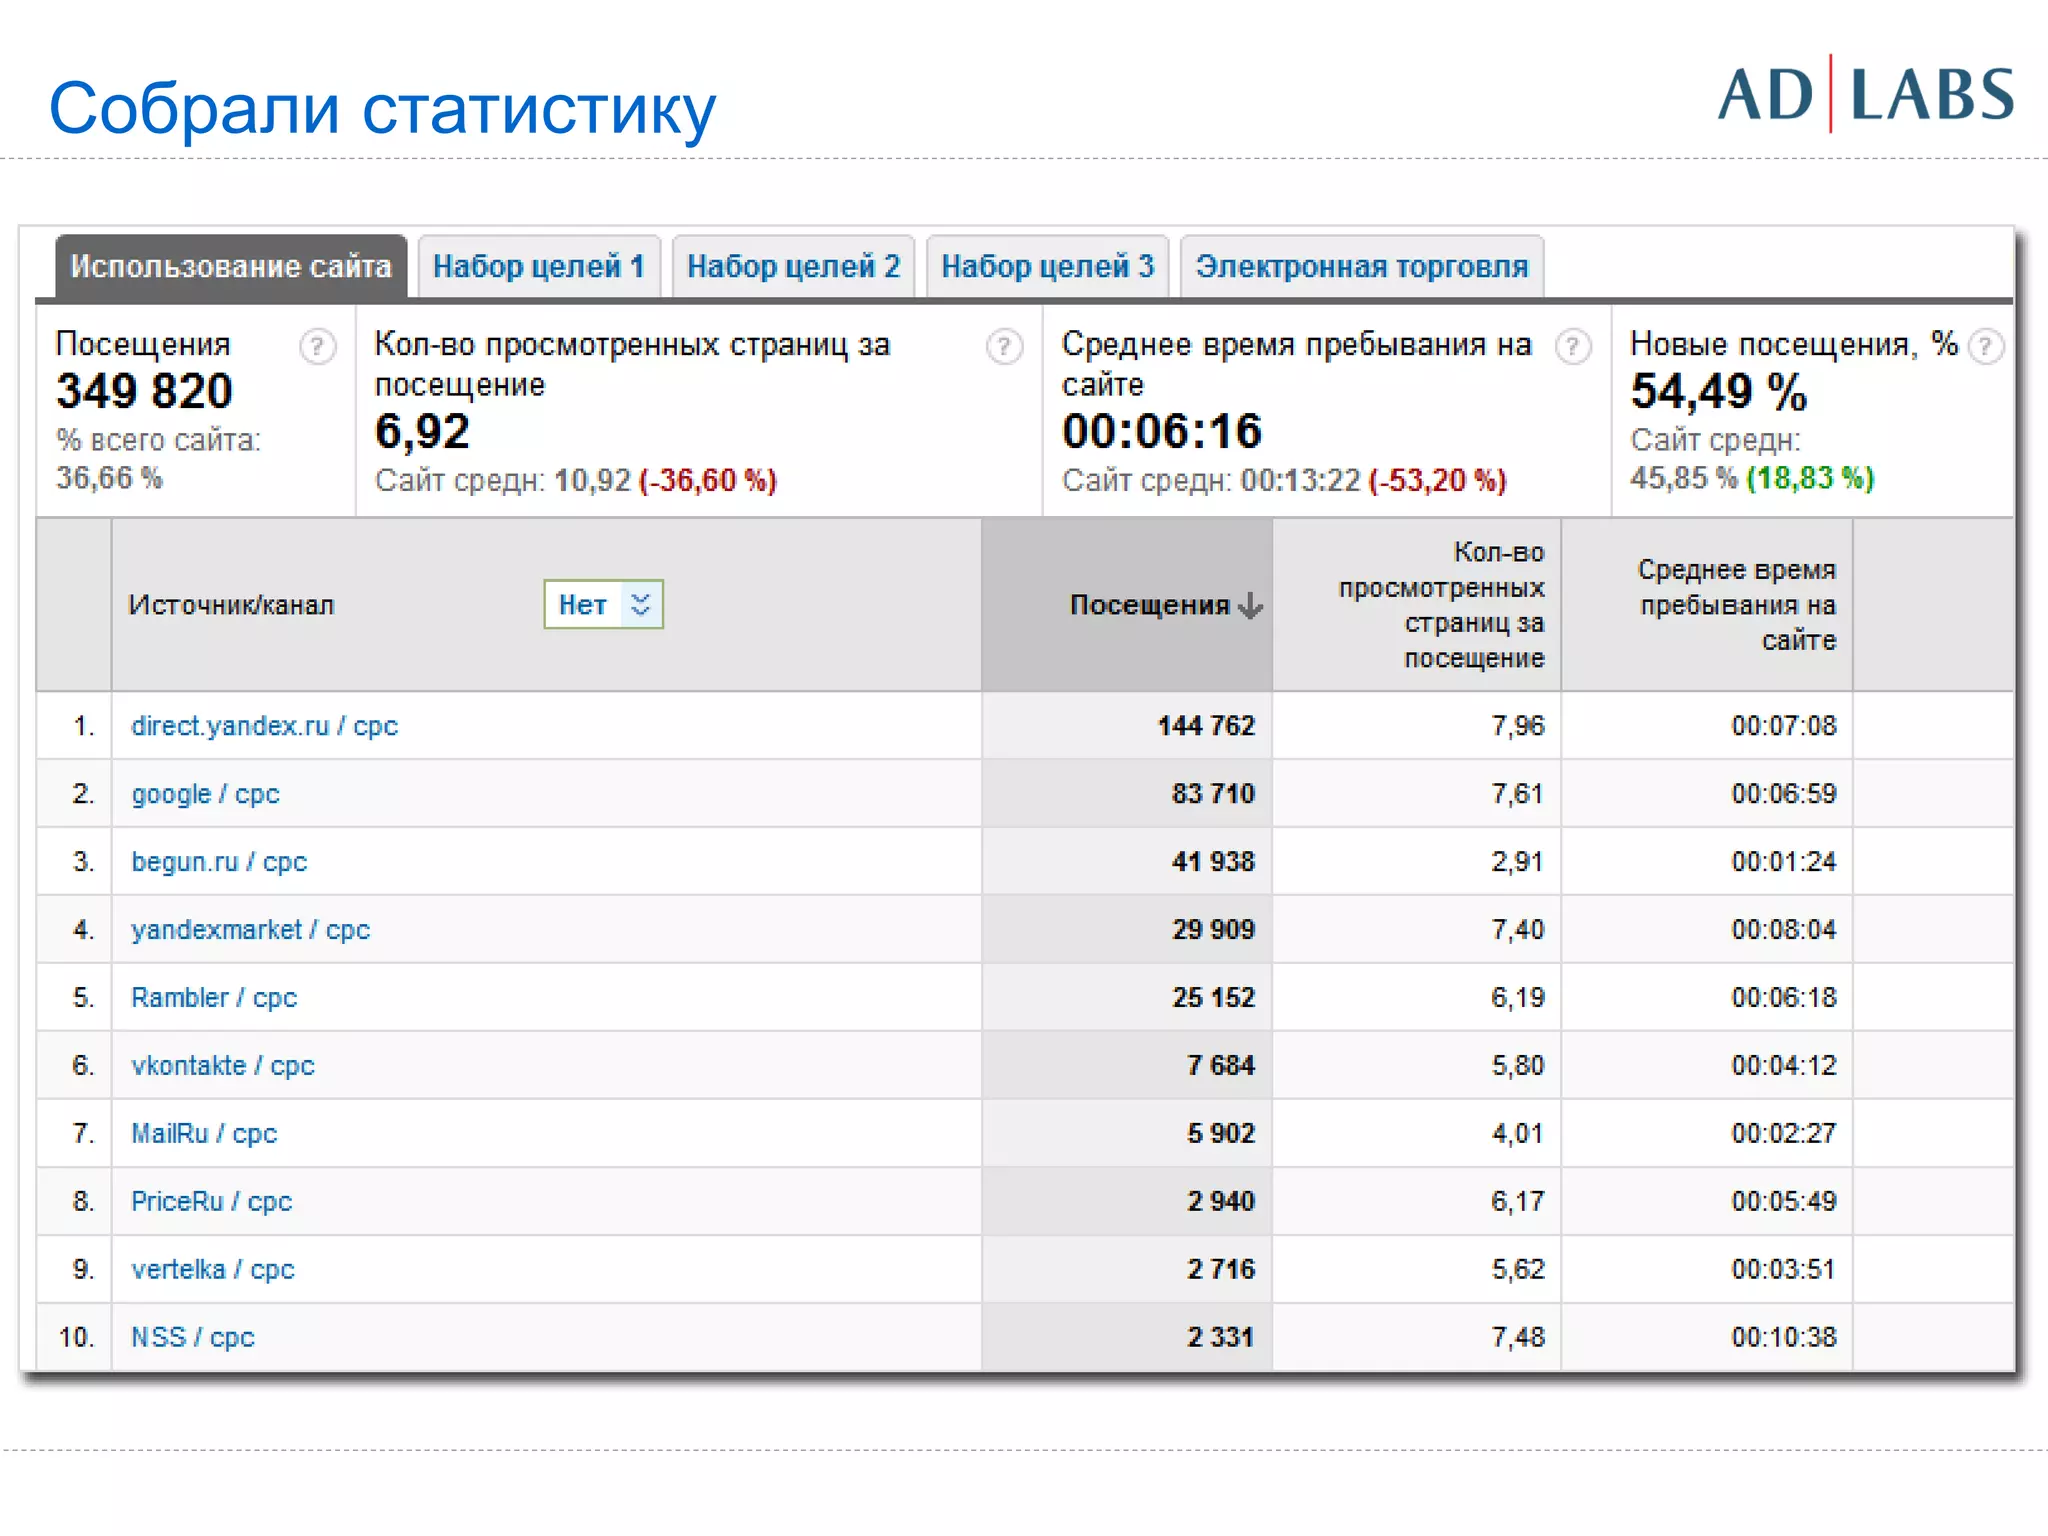2048x1536 pixels.
Task: Click the vkontakte / cpc link
Action: coord(222,1066)
